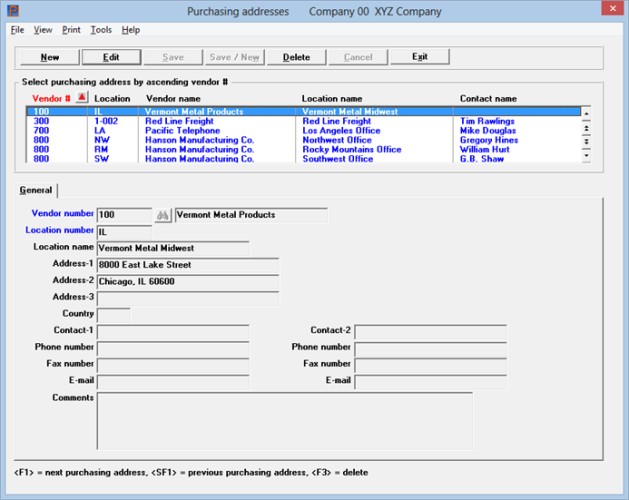Click the Contact-1 Phone number field
This screenshot has width=629, height=500.
173,349
